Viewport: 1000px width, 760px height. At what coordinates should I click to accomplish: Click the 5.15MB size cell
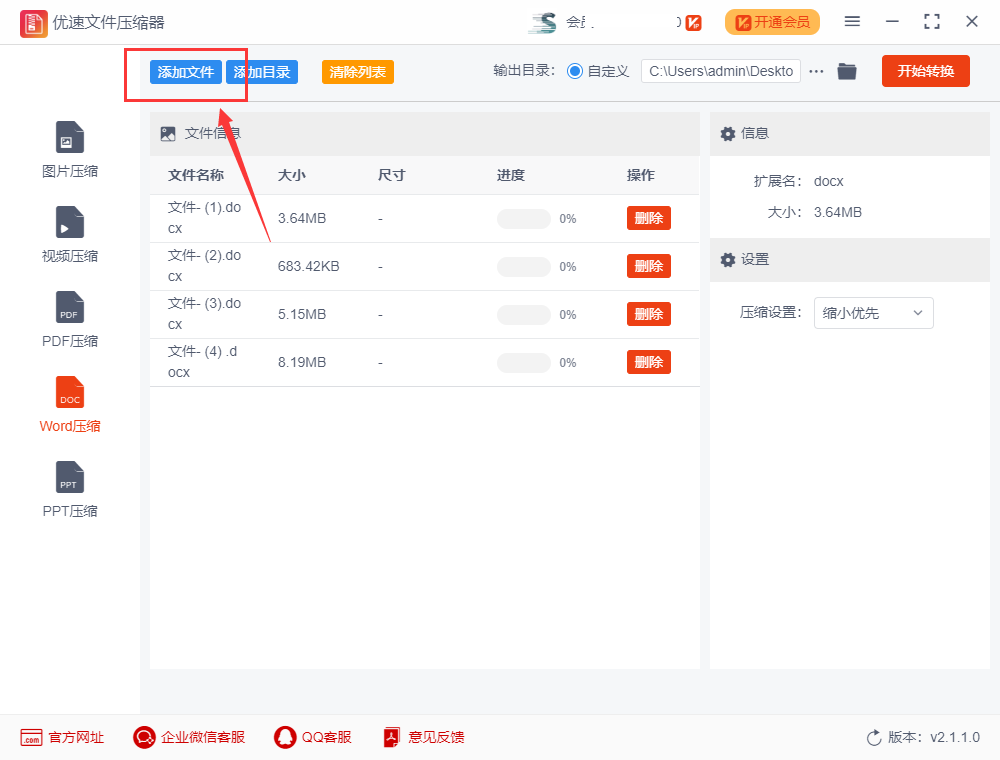(x=302, y=314)
